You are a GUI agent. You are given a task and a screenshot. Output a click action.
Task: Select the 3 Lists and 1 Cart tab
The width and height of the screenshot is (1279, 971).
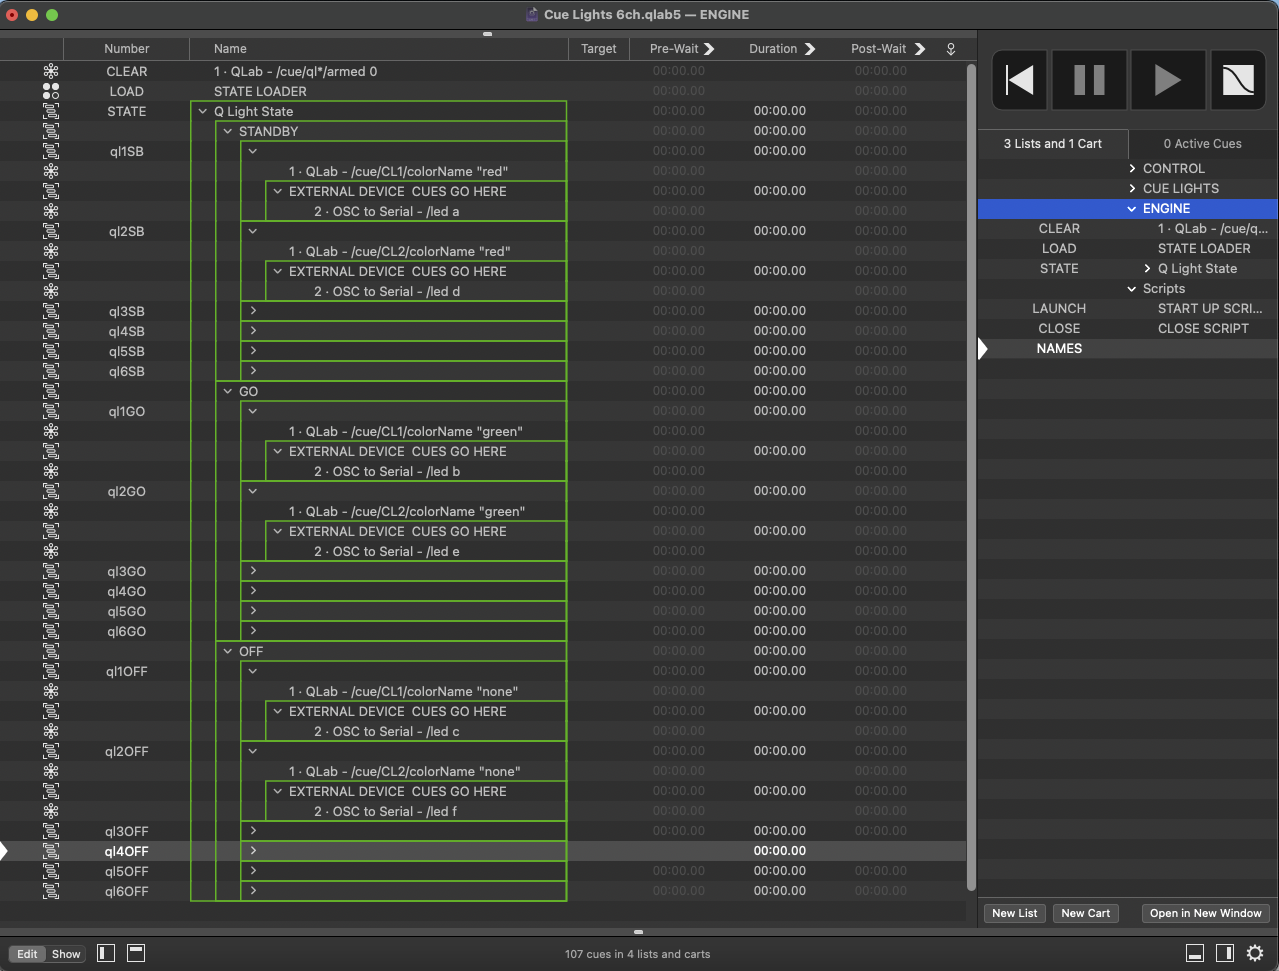pos(1052,143)
